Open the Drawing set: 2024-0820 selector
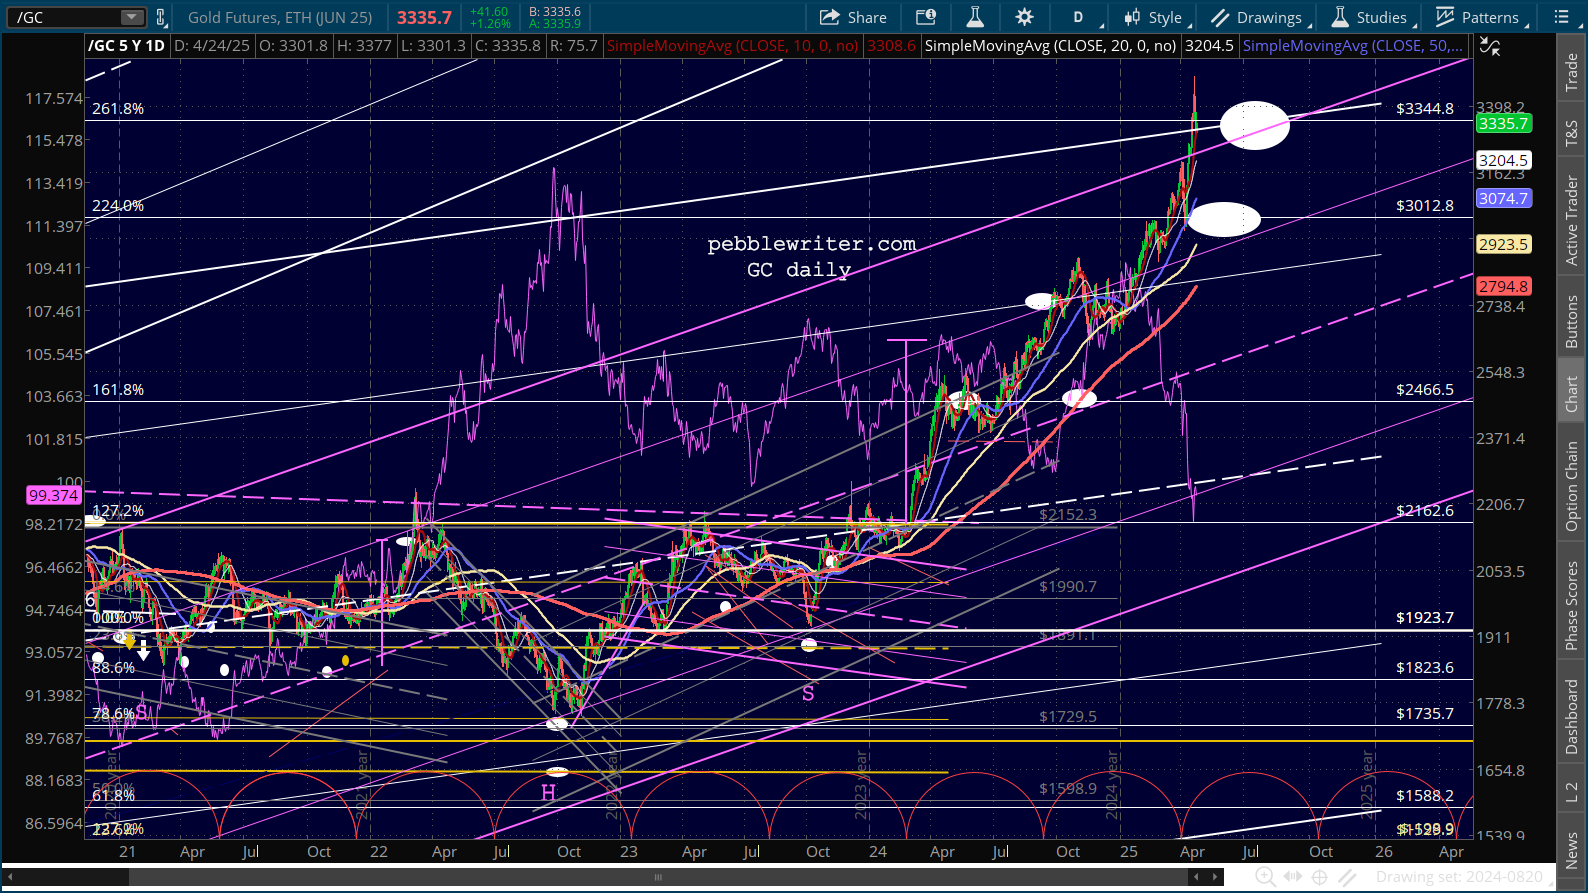Image resolution: width=1588 pixels, height=893 pixels. tap(1459, 877)
